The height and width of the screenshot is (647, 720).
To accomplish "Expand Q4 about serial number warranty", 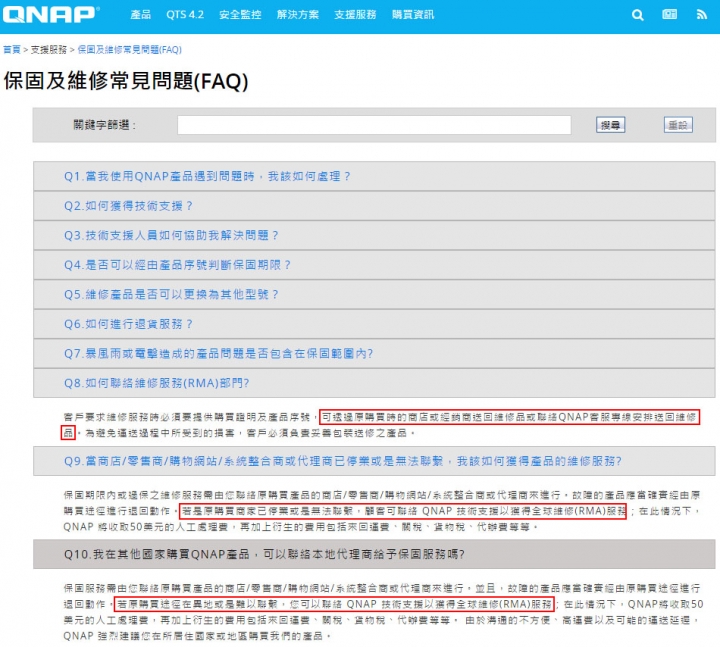I will click(374, 265).
